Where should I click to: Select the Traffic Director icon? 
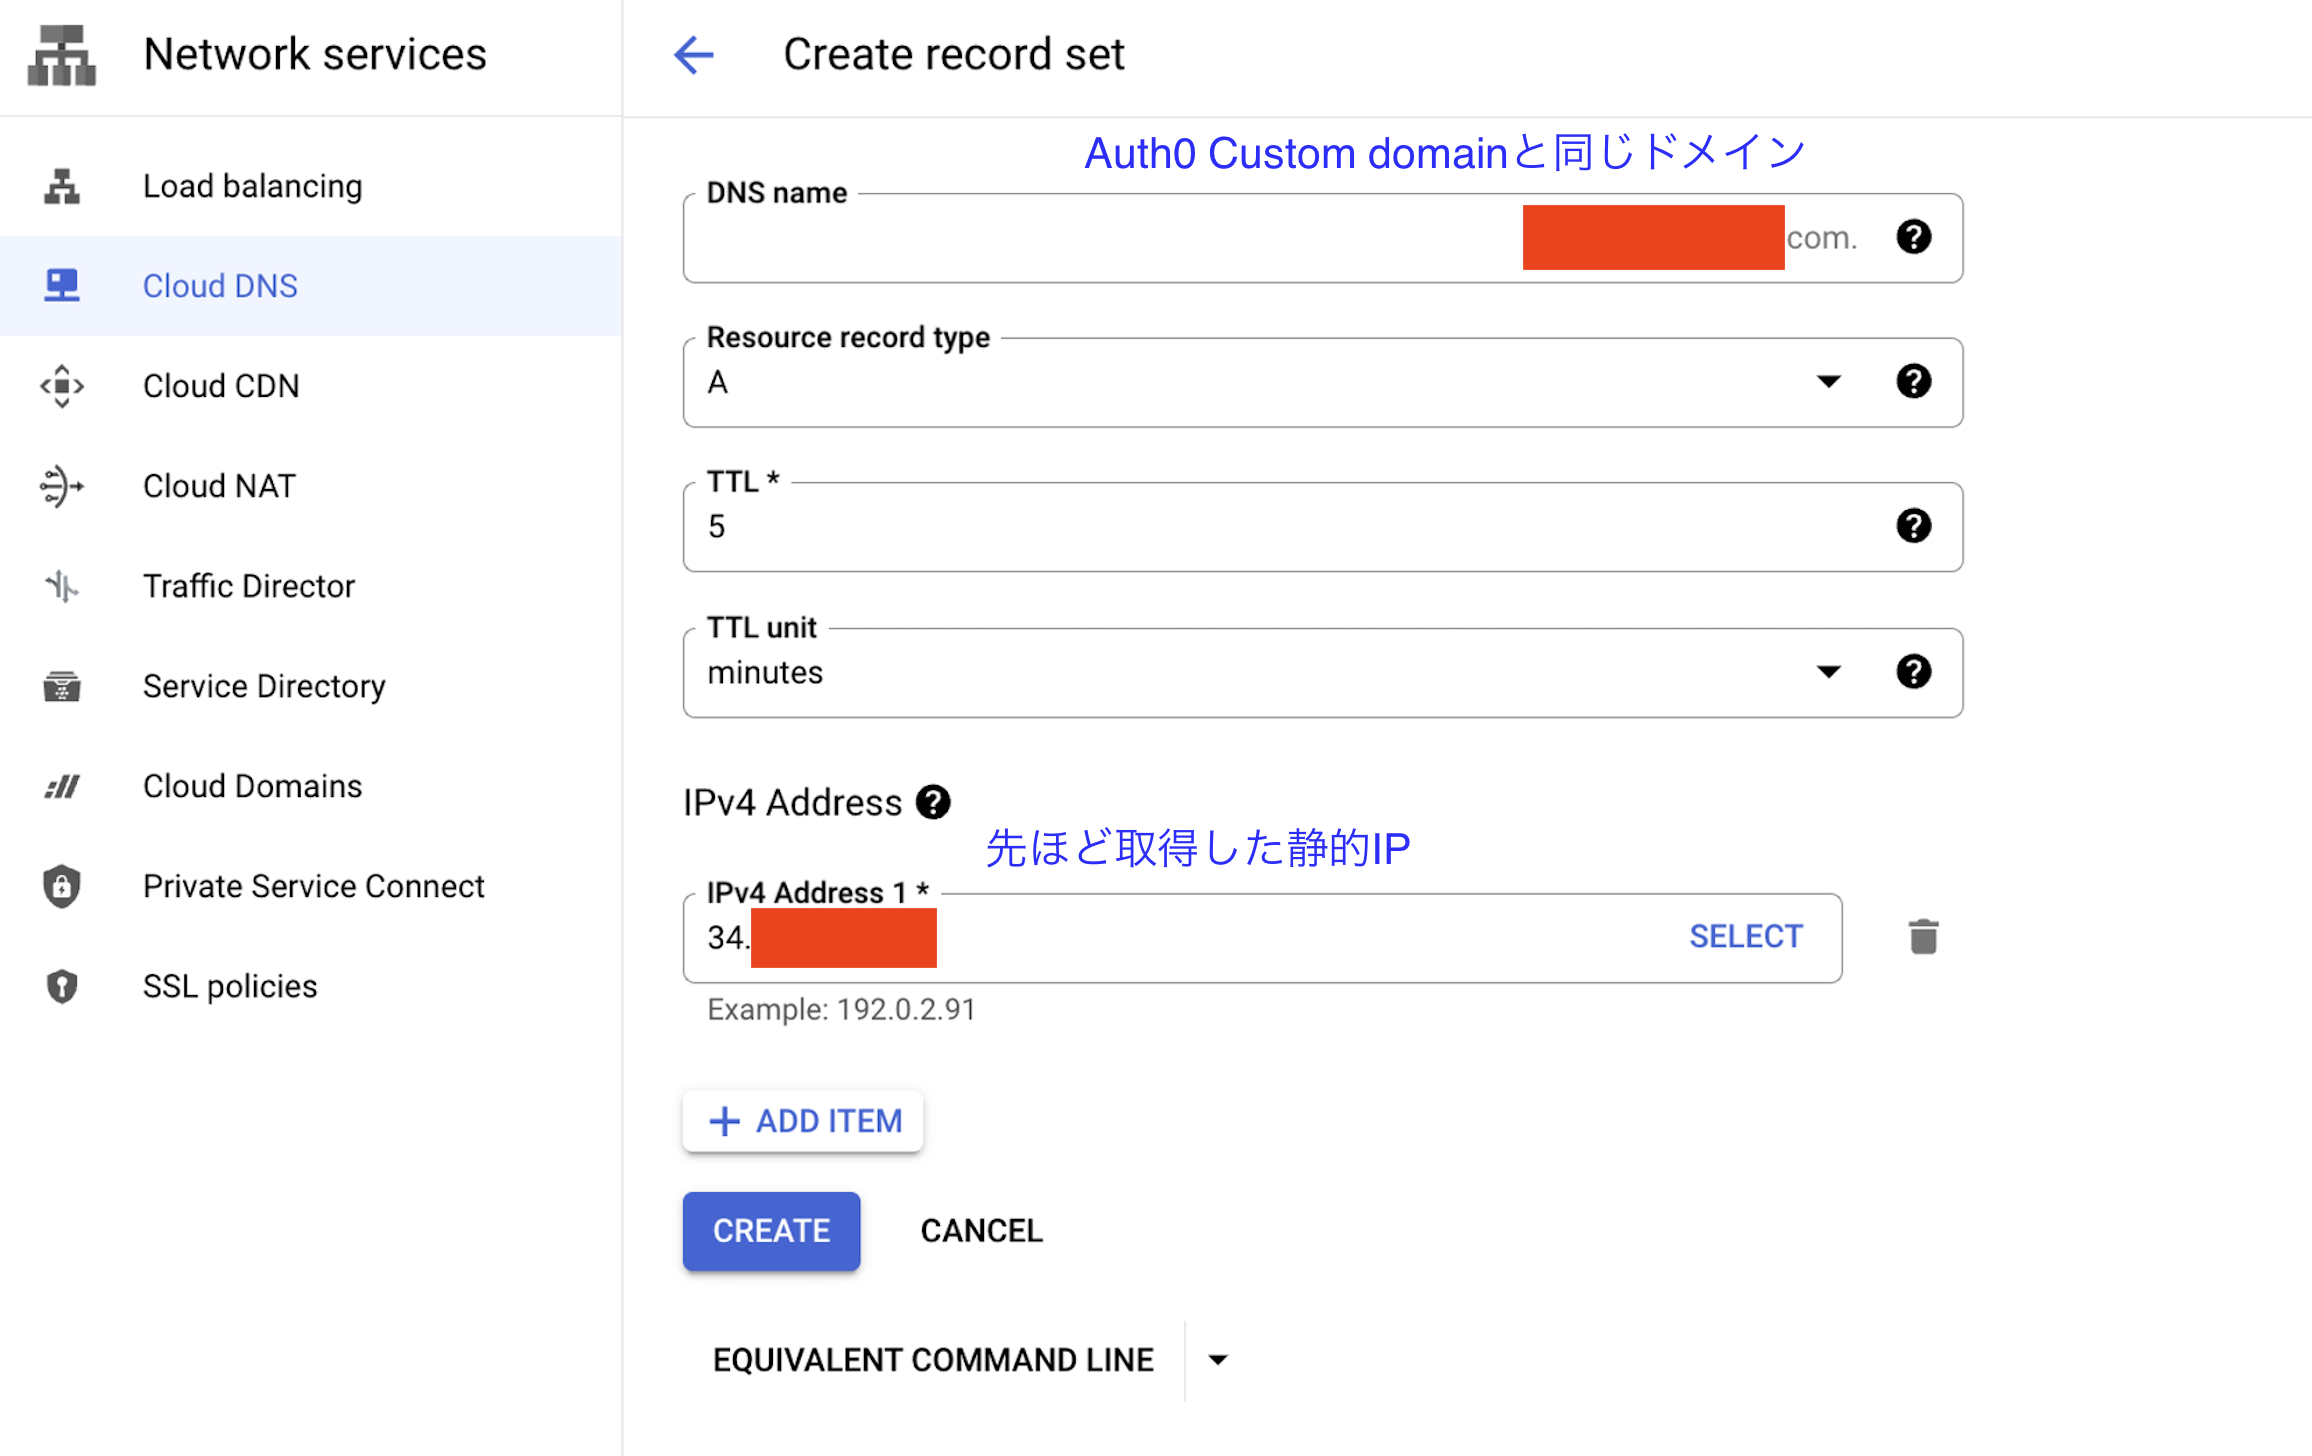[x=62, y=586]
